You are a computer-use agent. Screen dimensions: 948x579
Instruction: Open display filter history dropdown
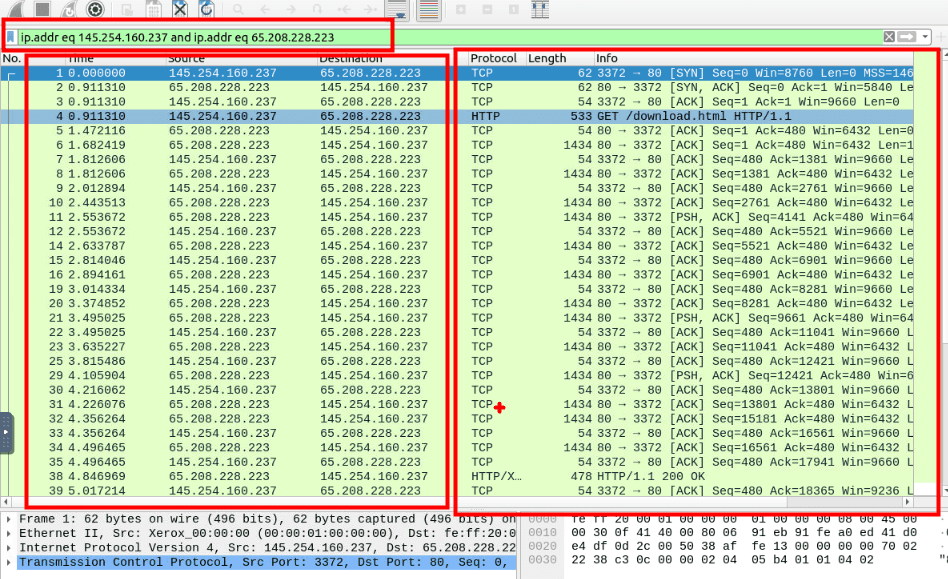[926, 37]
